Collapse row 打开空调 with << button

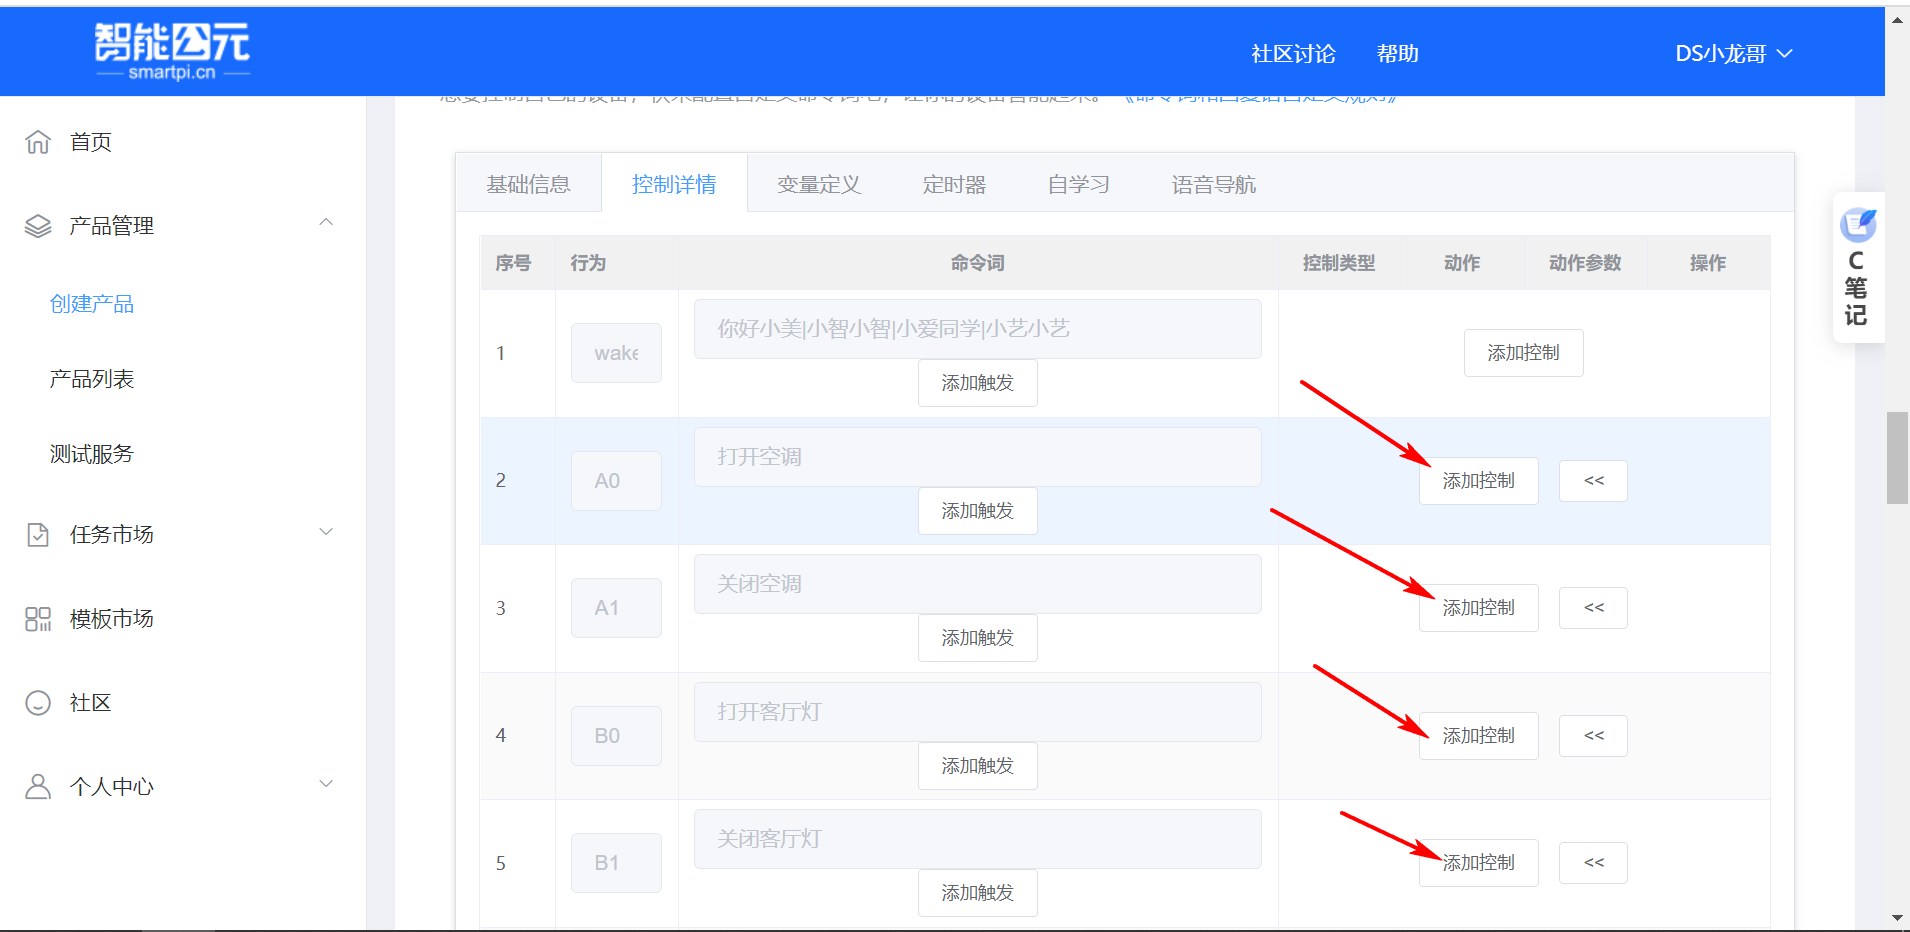[1593, 481]
